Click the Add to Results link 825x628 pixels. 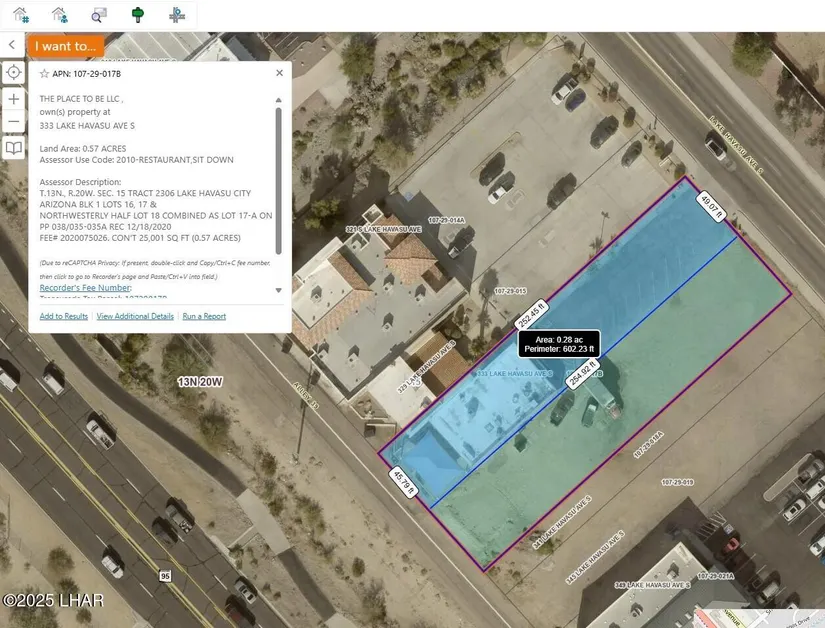[63, 316]
